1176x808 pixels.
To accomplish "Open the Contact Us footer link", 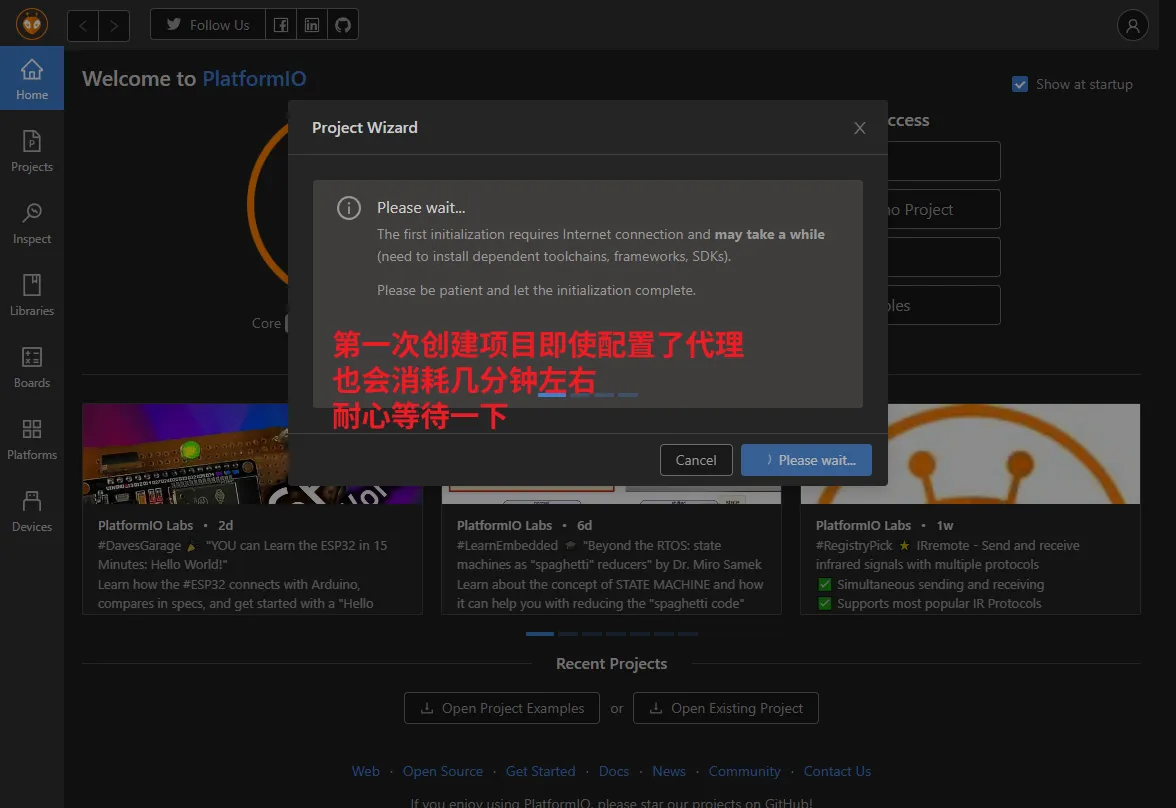I will pyautogui.click(x=837, y=771).
